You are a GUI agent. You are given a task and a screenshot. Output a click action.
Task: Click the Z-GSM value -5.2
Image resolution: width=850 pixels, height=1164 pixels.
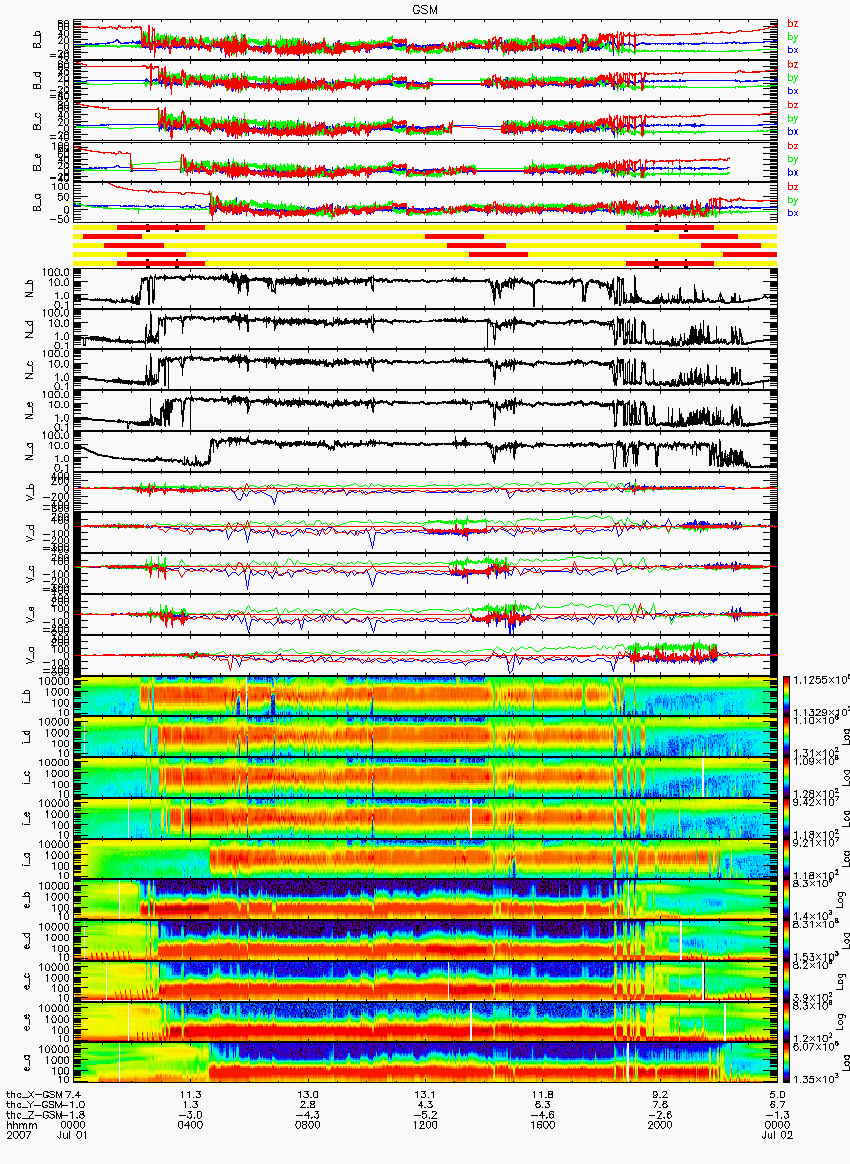(x=425, y=1116)
